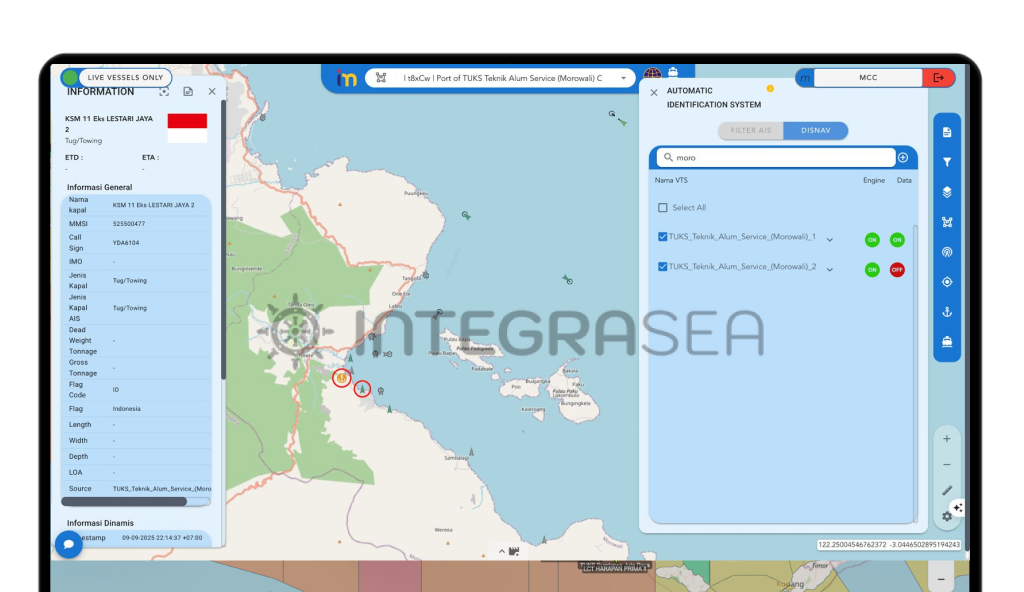The height and width of the screenshot is (592, 1024).
Task: Click the red logout icon beside MCC
Action: pos(938,78)
